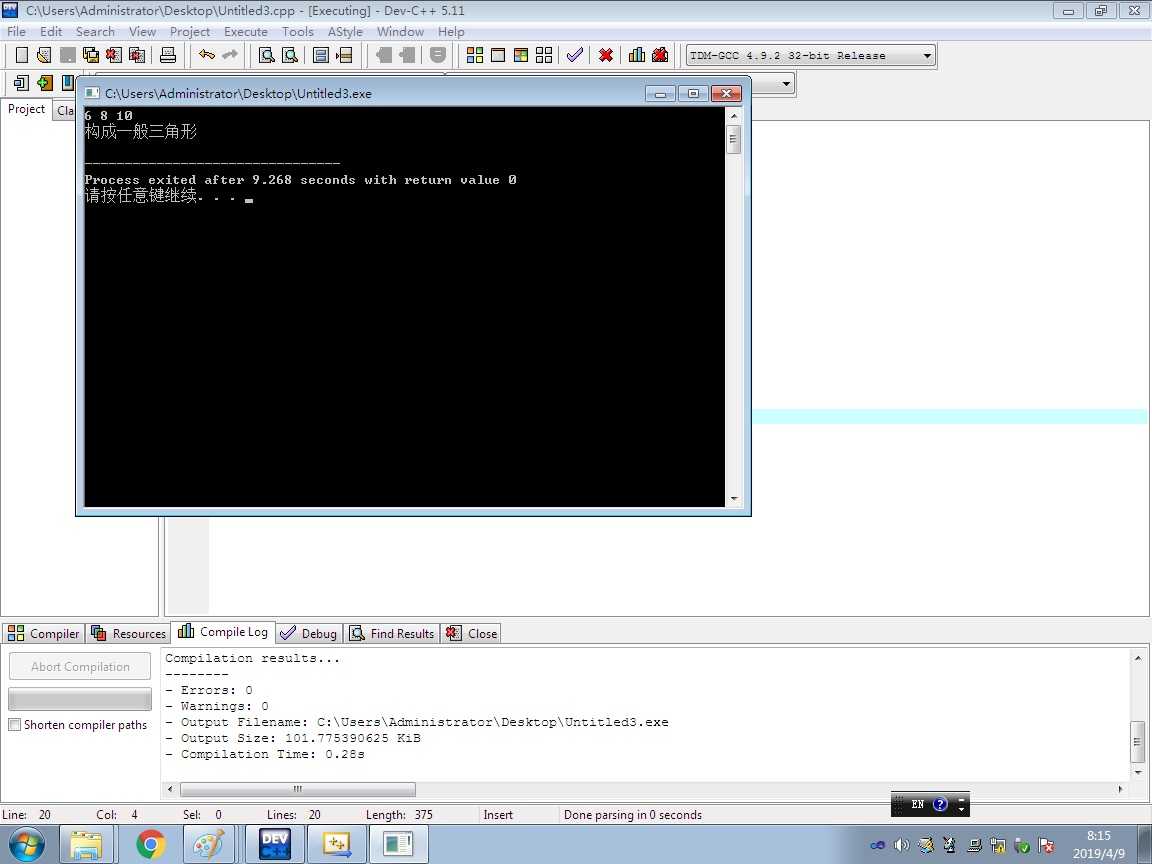The image size is (1152, 864).
Task: Click the compilation progress bar
Action: (x=80, y=699)
